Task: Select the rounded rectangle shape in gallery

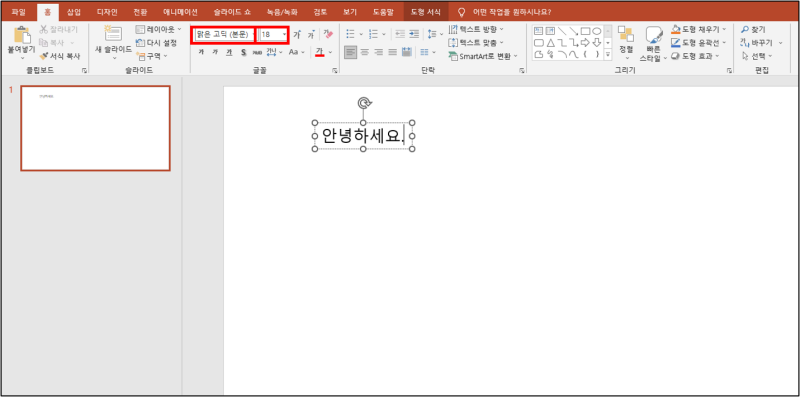Action: [538, 42]
